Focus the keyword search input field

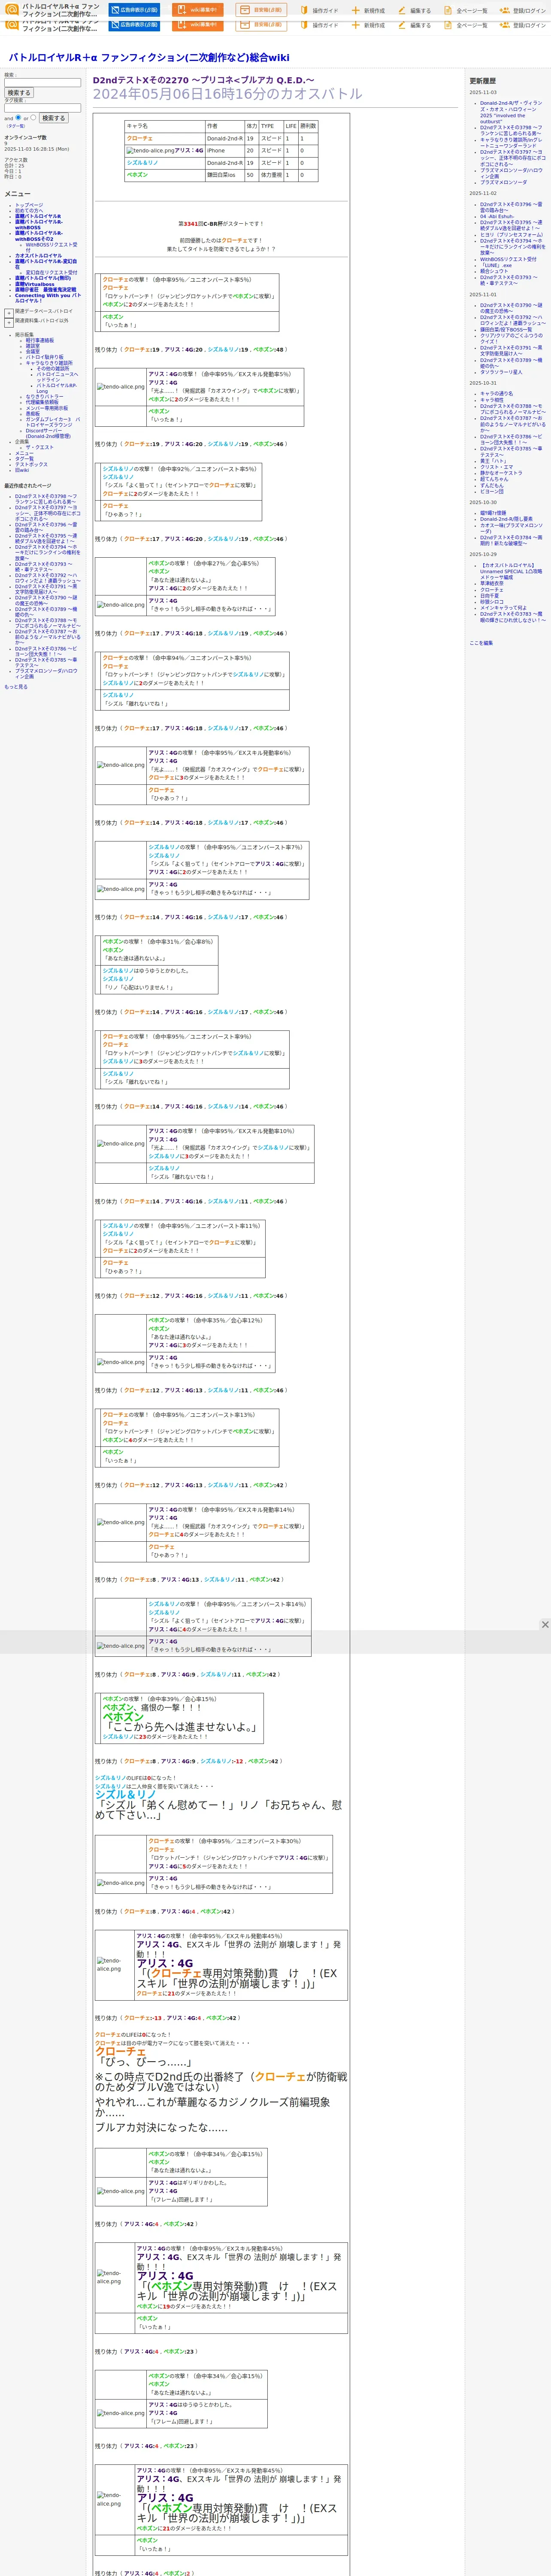pos(42,83)
